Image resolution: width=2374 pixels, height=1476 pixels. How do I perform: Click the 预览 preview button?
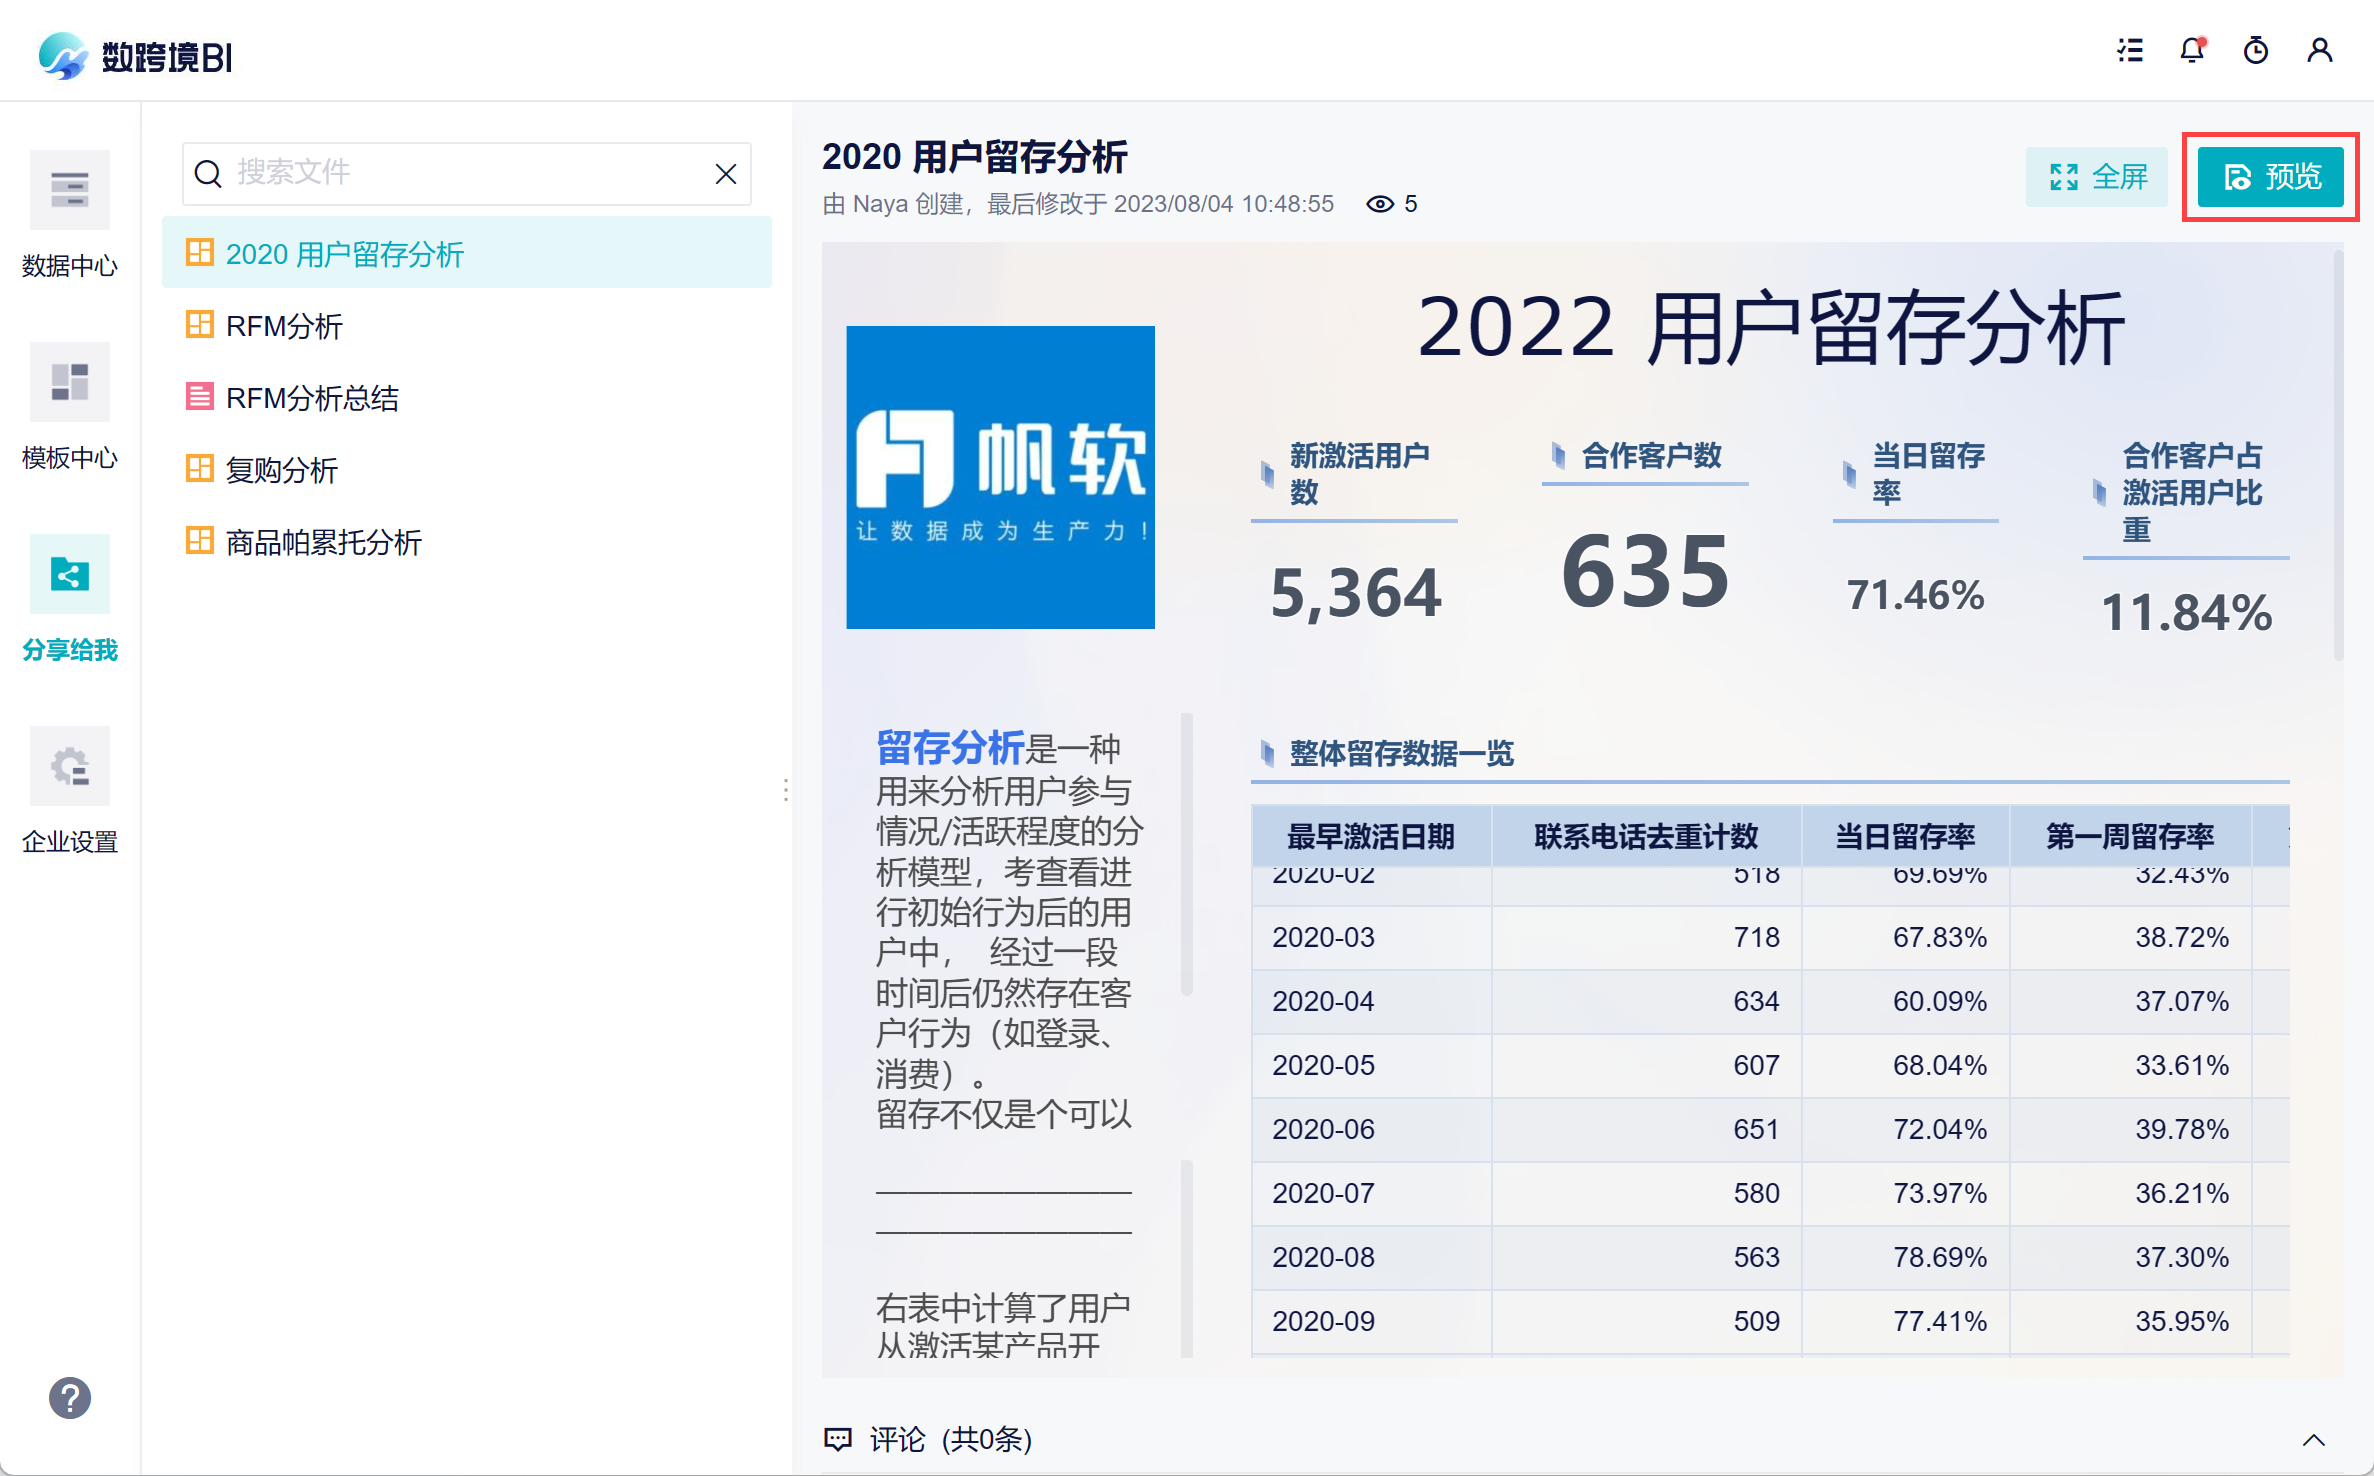(x=2271, y=177)
